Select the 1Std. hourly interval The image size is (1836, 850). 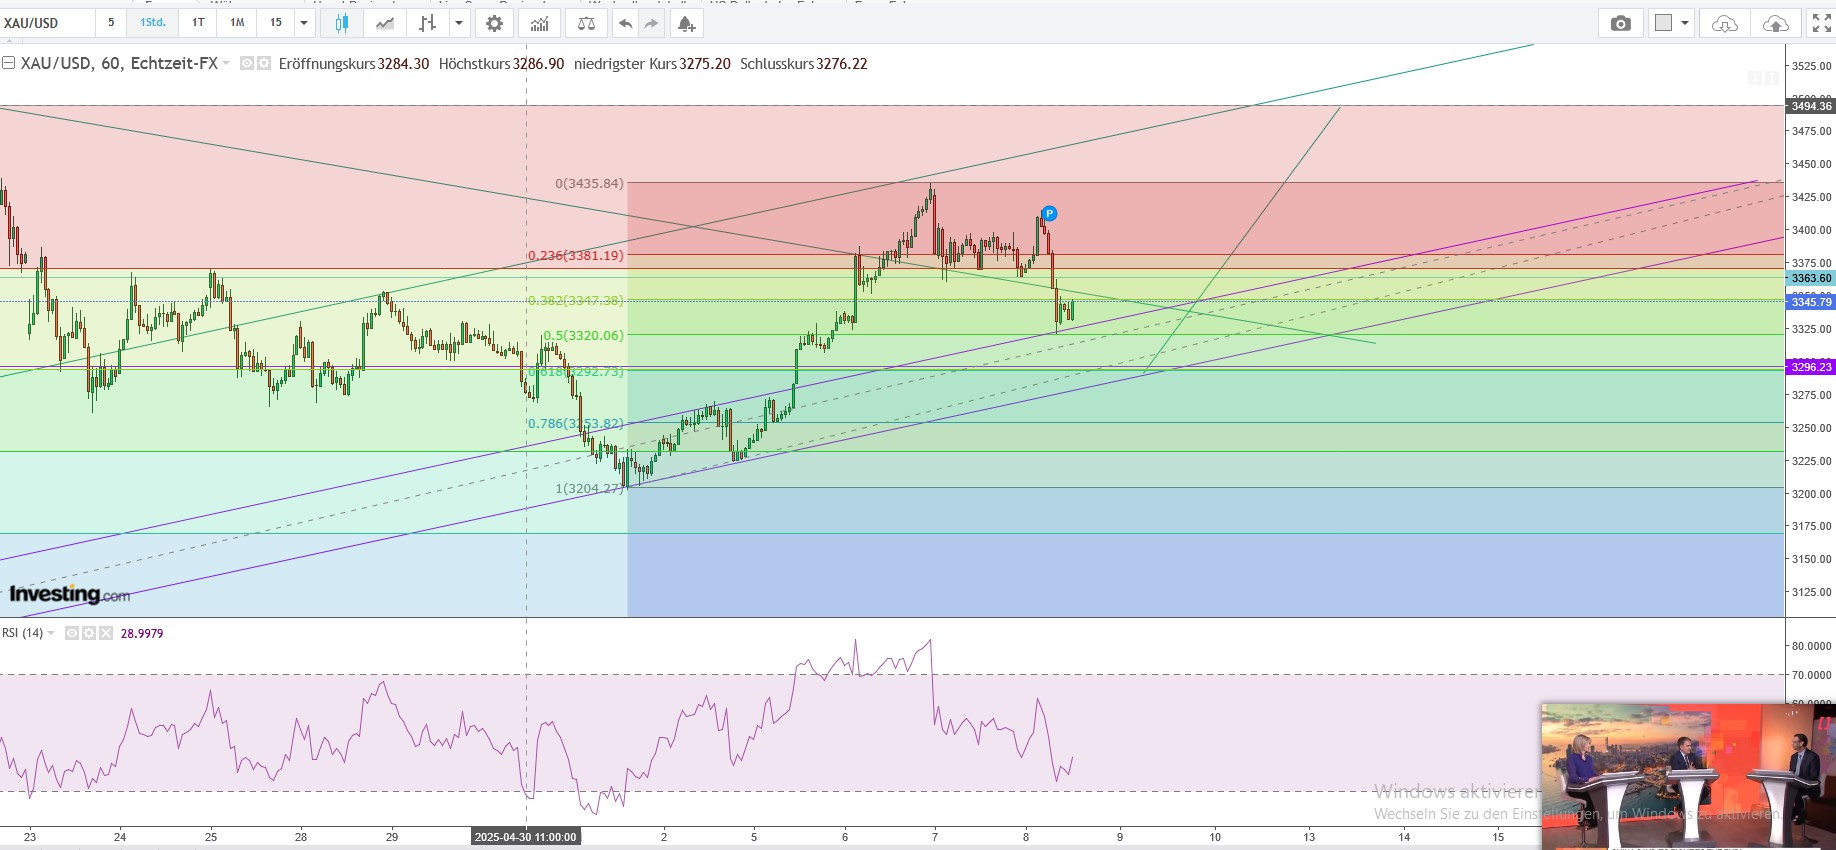tap(153, 22)
